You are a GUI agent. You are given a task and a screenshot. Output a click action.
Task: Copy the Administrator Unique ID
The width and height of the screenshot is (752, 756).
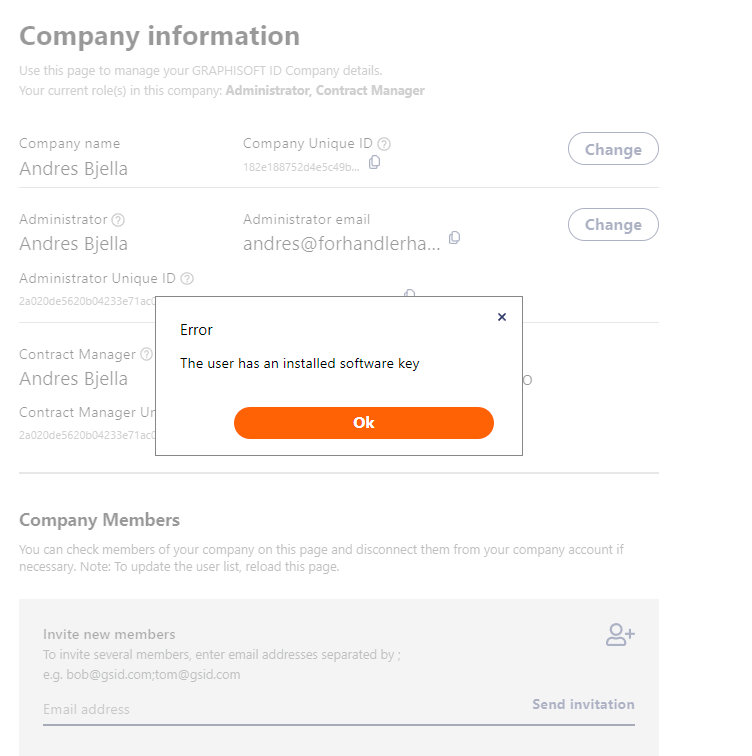tap(409, 294)
